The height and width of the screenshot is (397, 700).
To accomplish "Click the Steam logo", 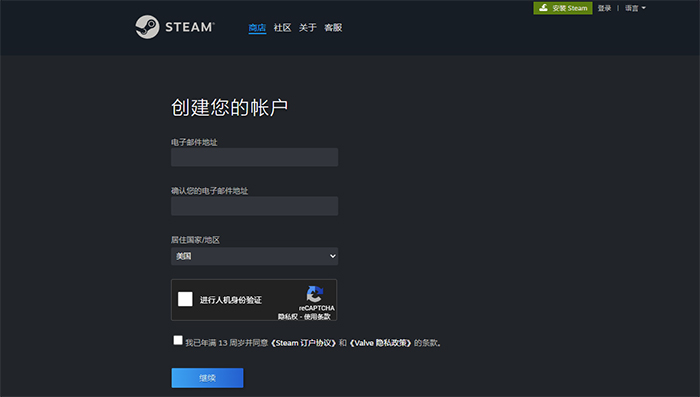I will [175, 27].
